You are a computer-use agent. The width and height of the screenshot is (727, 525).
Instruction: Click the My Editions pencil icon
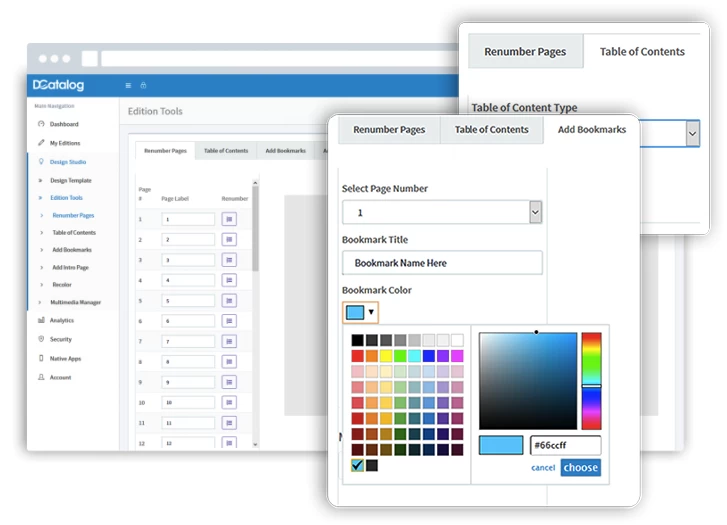(x=41, y=143)
